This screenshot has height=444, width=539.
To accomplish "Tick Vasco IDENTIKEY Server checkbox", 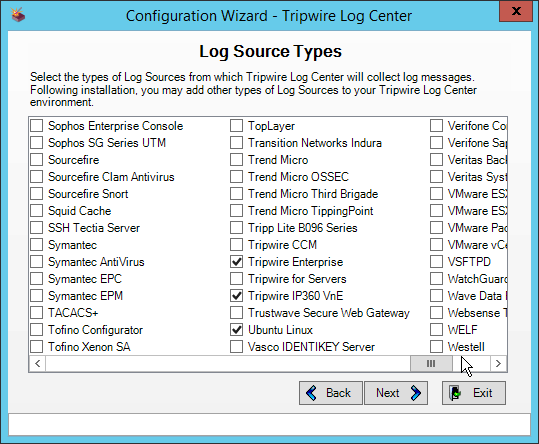I will coord(236,347).
